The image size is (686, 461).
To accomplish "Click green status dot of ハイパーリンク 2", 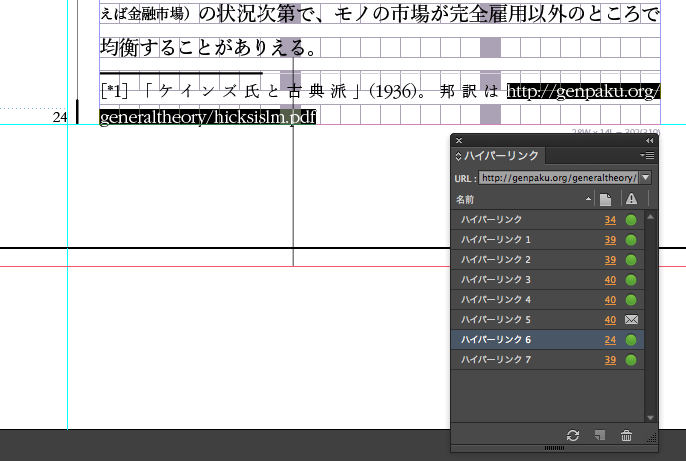I will point(631,260).
